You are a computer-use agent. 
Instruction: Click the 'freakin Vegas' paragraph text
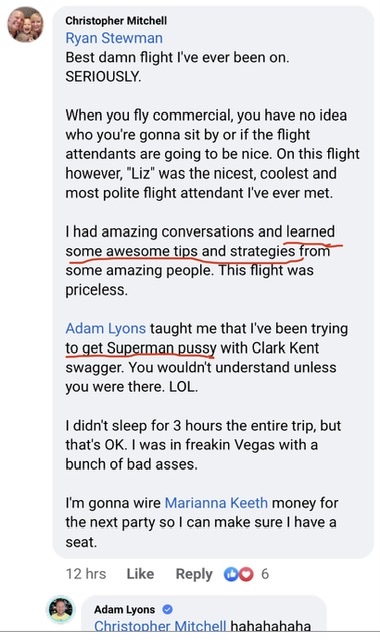pyautogui.click(x=203, y=445)
